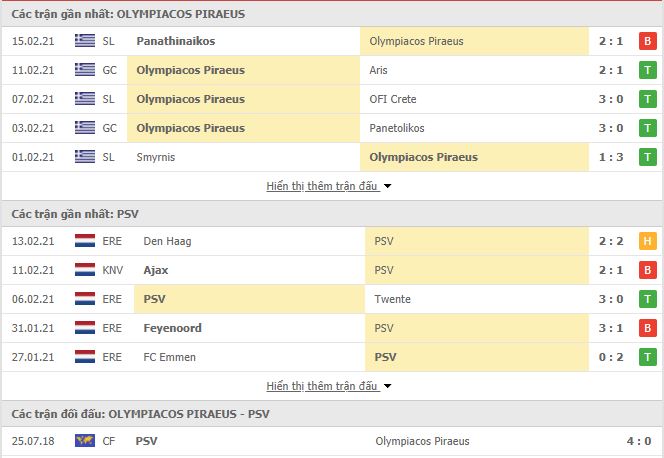Click the PSV vs Twente match row

332,299
